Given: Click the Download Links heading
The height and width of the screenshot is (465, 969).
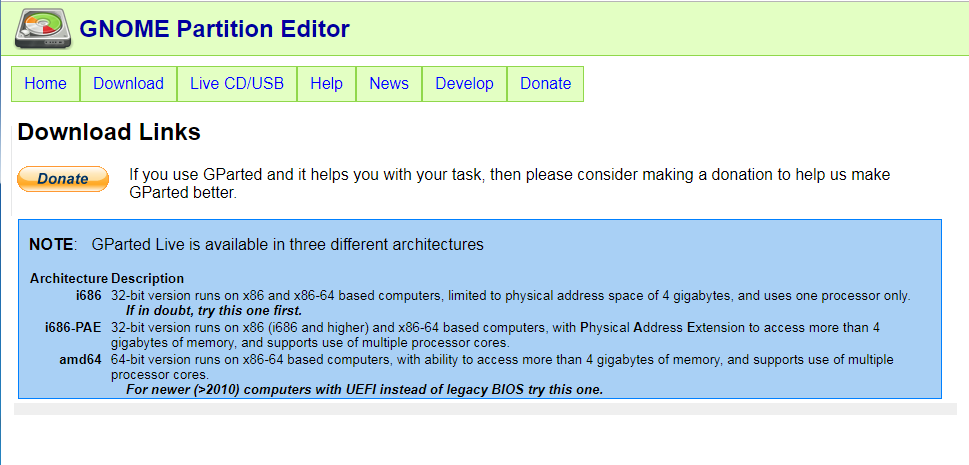Looking at the screenshot, I should [x=109, y=132].
